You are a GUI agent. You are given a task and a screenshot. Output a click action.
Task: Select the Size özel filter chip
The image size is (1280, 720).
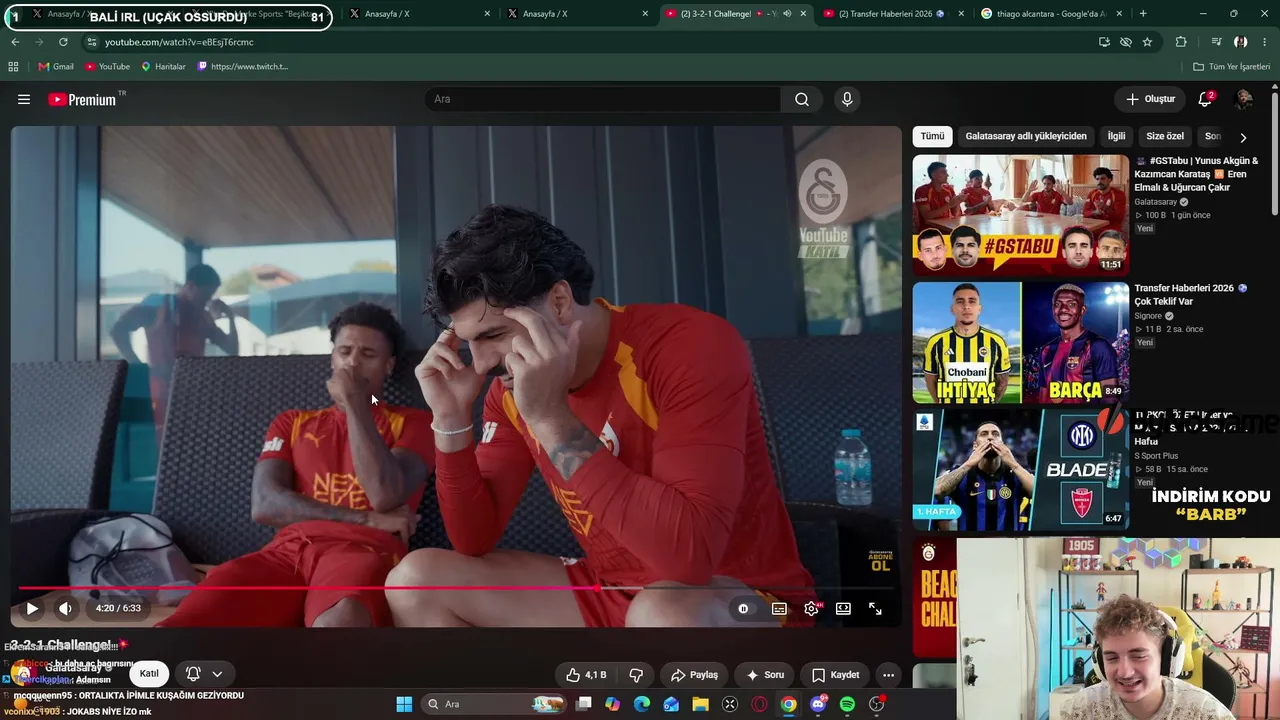(1165, 136)
